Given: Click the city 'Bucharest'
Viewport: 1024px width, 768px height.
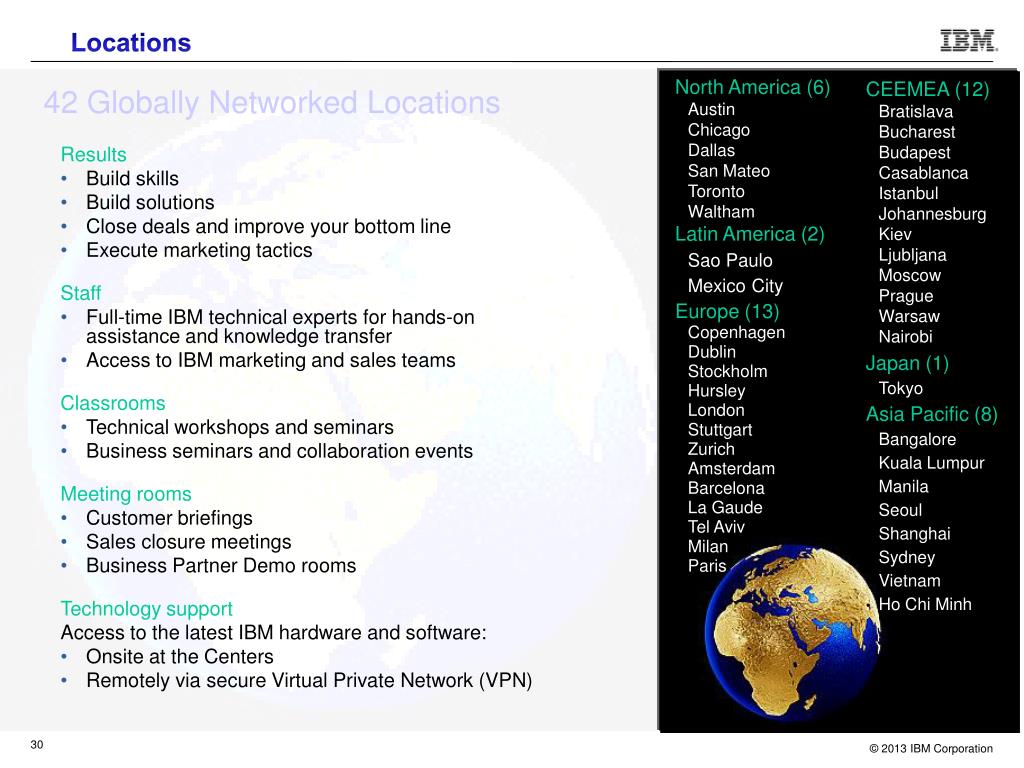Looking at the screenshot, I should coord(917,132).
